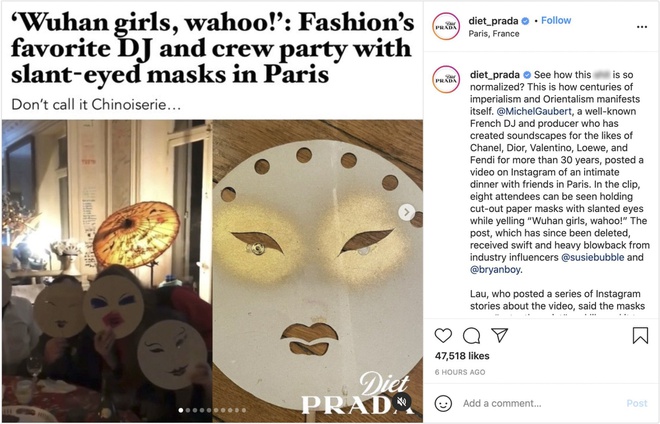Unmute the video with the speaker icon
This screenshot has width=660, height=424.
[402, 402]
